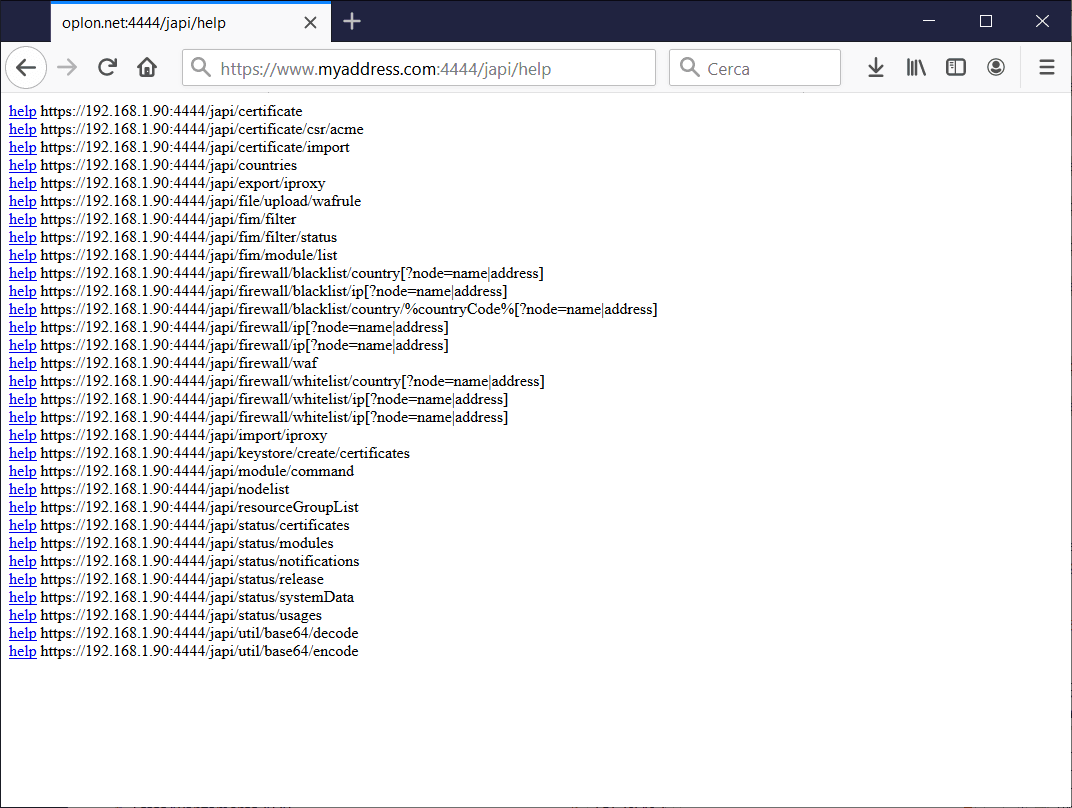Viewport: 1072px width, 808px height.
Task: Open help link for japi/countries
Action: 23,165
